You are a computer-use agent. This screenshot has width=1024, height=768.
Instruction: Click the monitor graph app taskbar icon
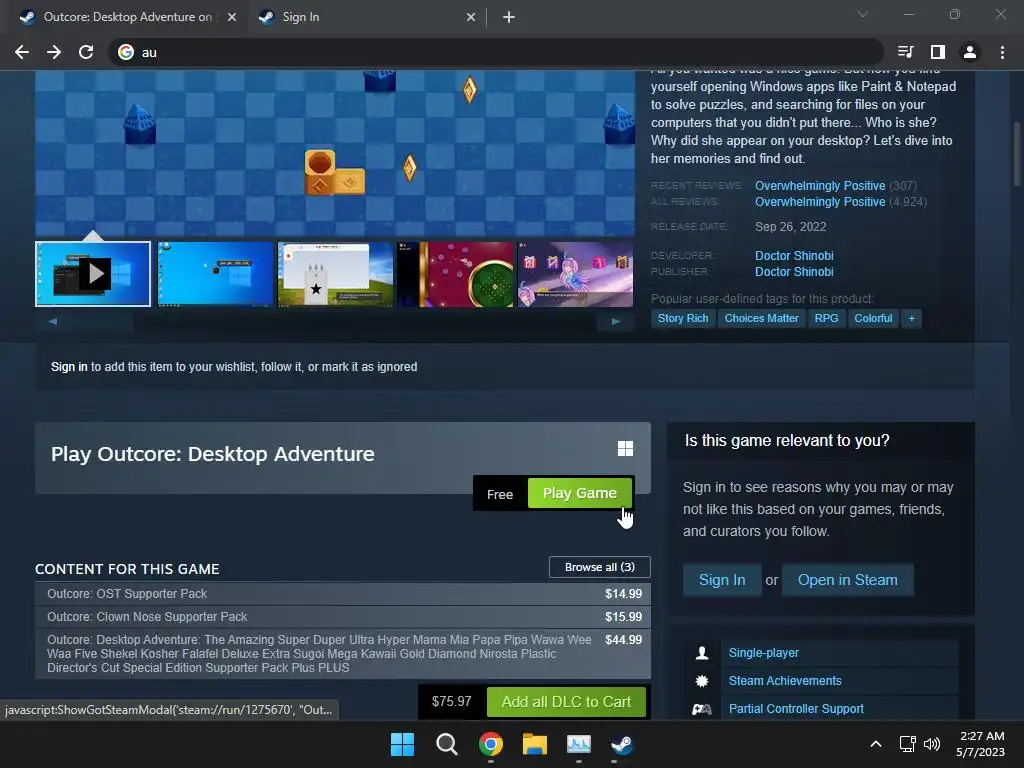click(579, 744)
